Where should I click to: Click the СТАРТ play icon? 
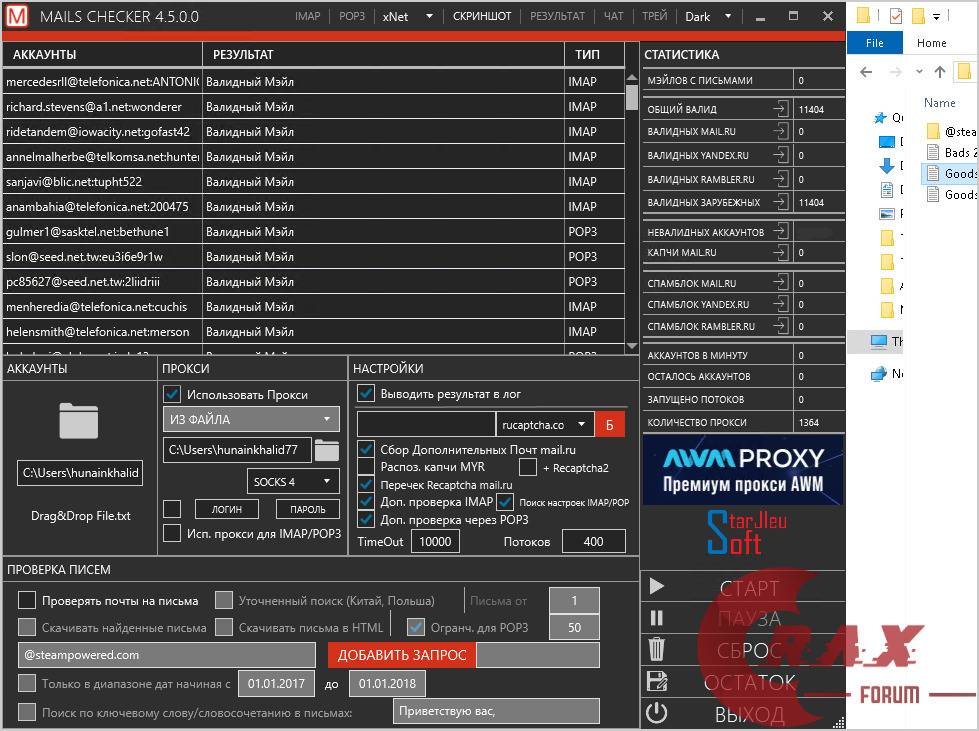659,587
